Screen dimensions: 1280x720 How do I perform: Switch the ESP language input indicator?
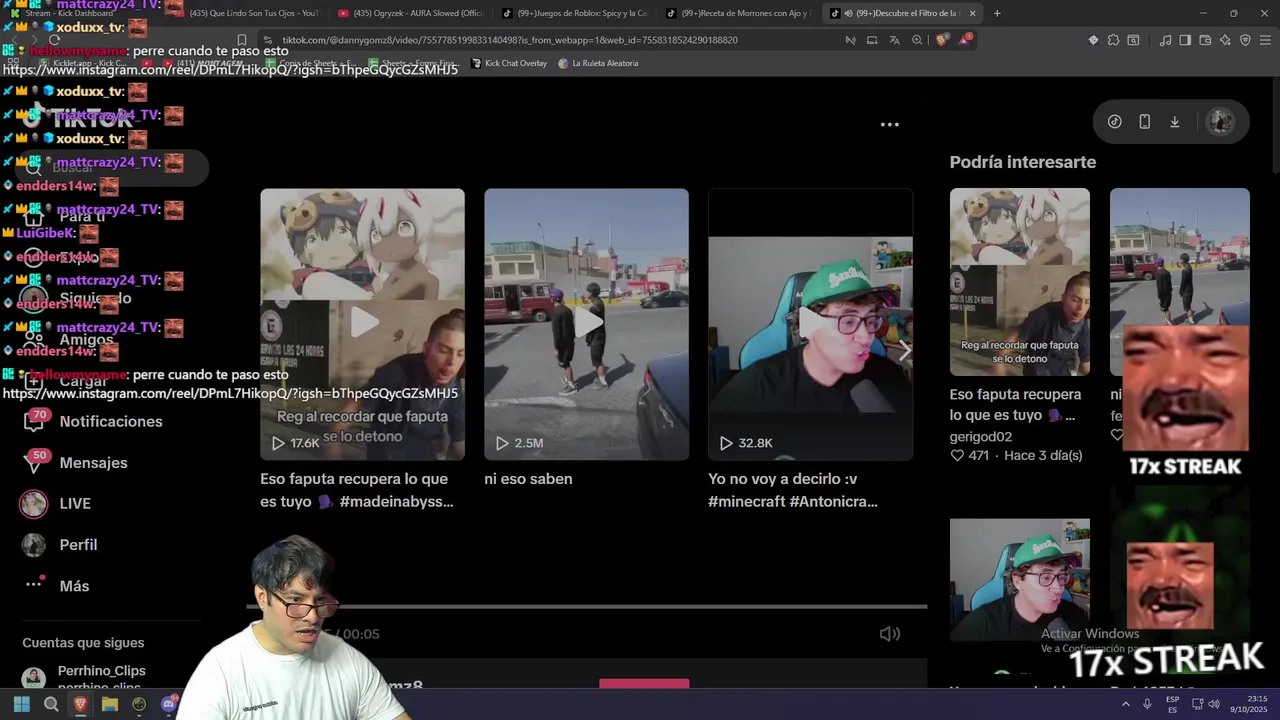(1173, 704)
